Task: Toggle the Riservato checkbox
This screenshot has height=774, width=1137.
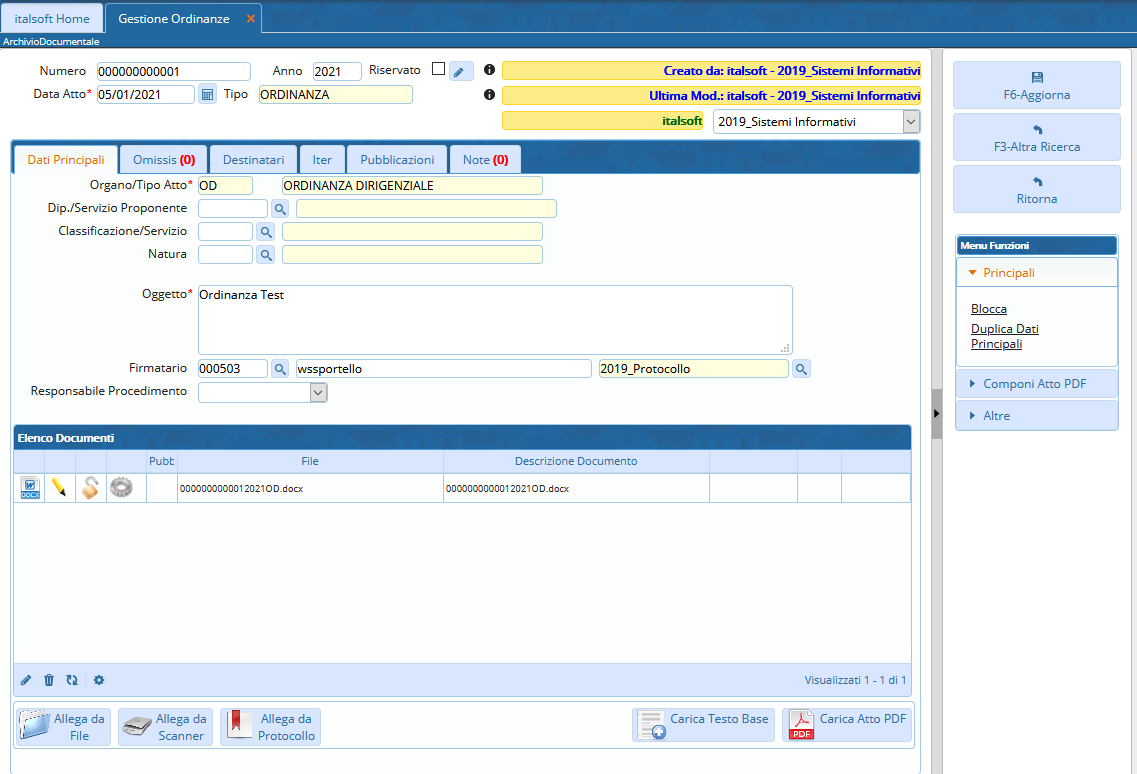Action: point(438,70)
